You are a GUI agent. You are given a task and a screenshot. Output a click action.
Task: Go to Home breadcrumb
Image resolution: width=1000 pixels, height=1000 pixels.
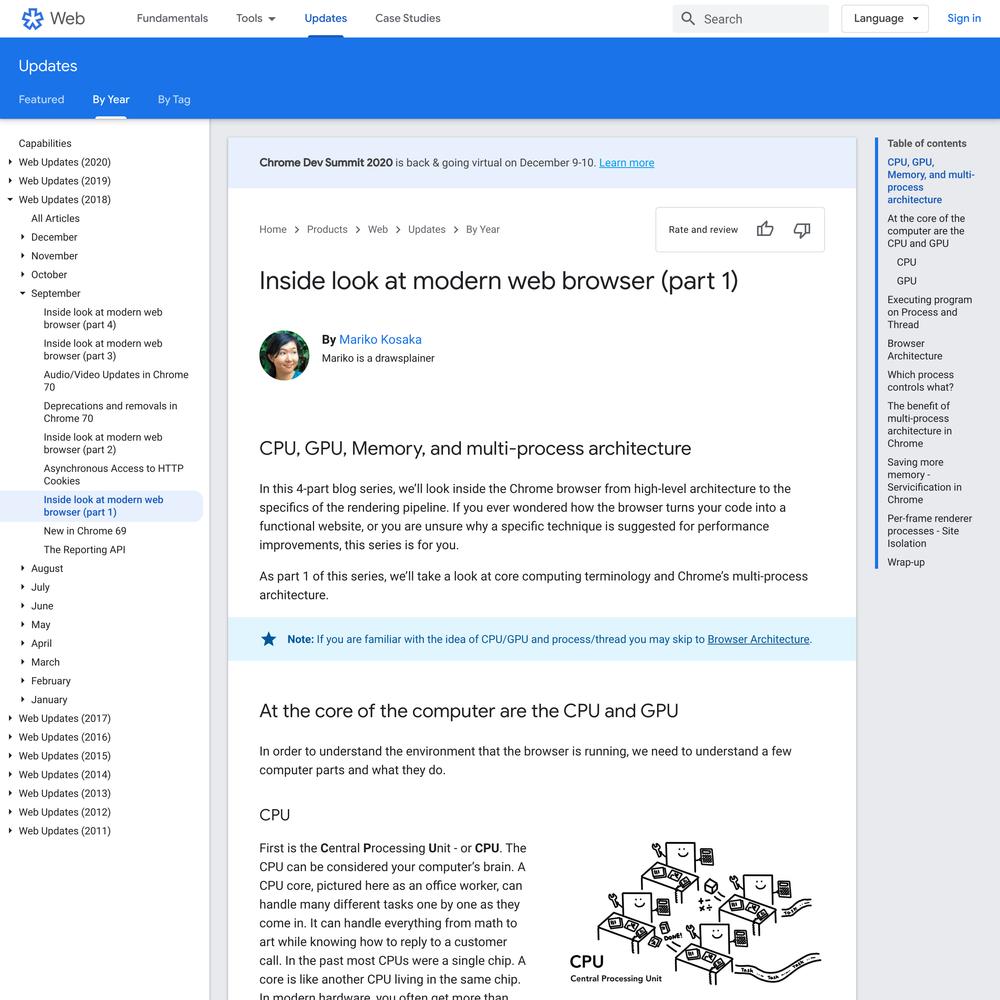tap(273, 230)
